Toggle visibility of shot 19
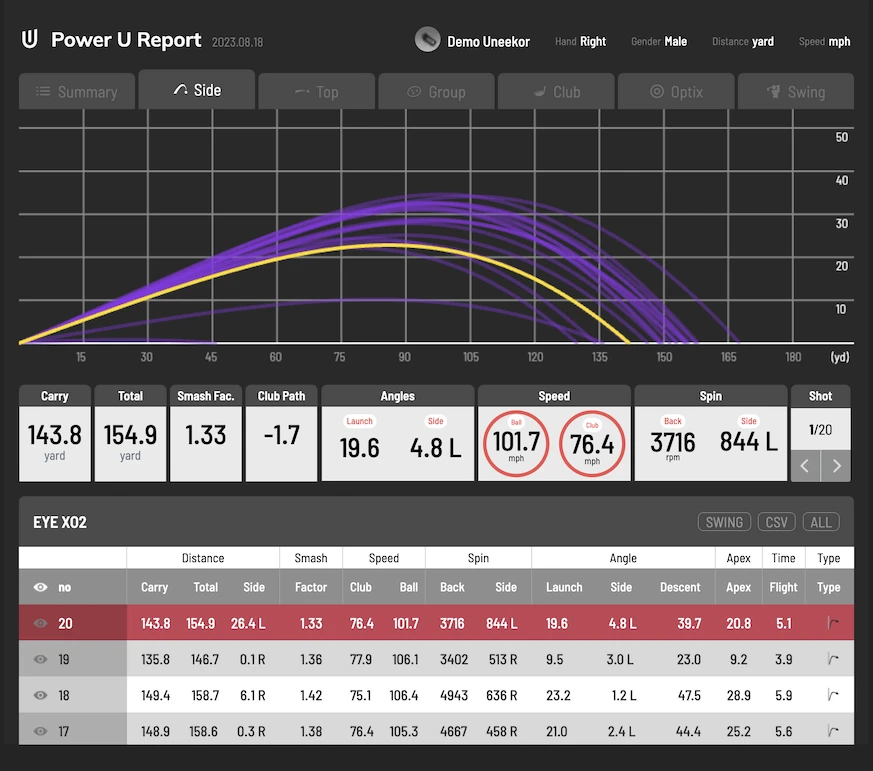This screenshot has height=771, width=873. click(41, 659)
